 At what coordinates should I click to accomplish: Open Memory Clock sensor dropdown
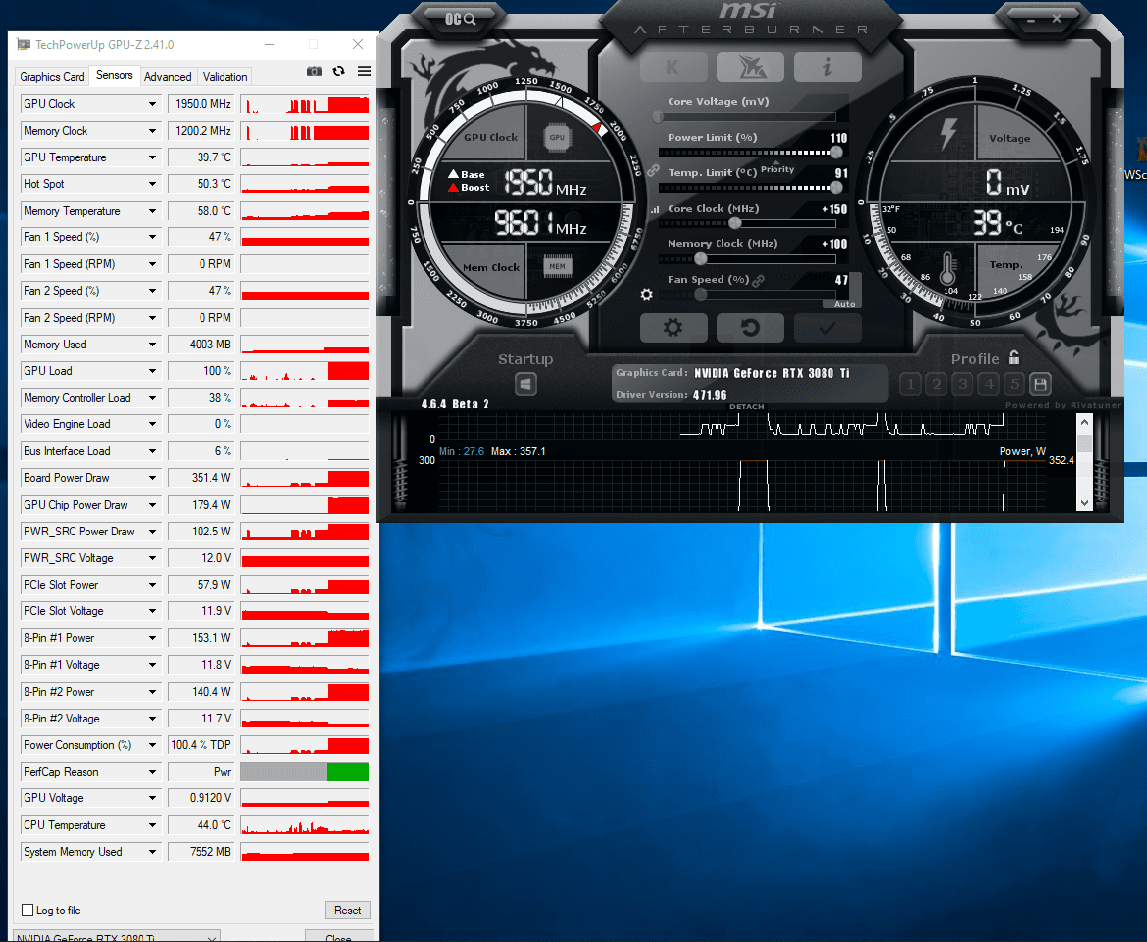(152, 131)
